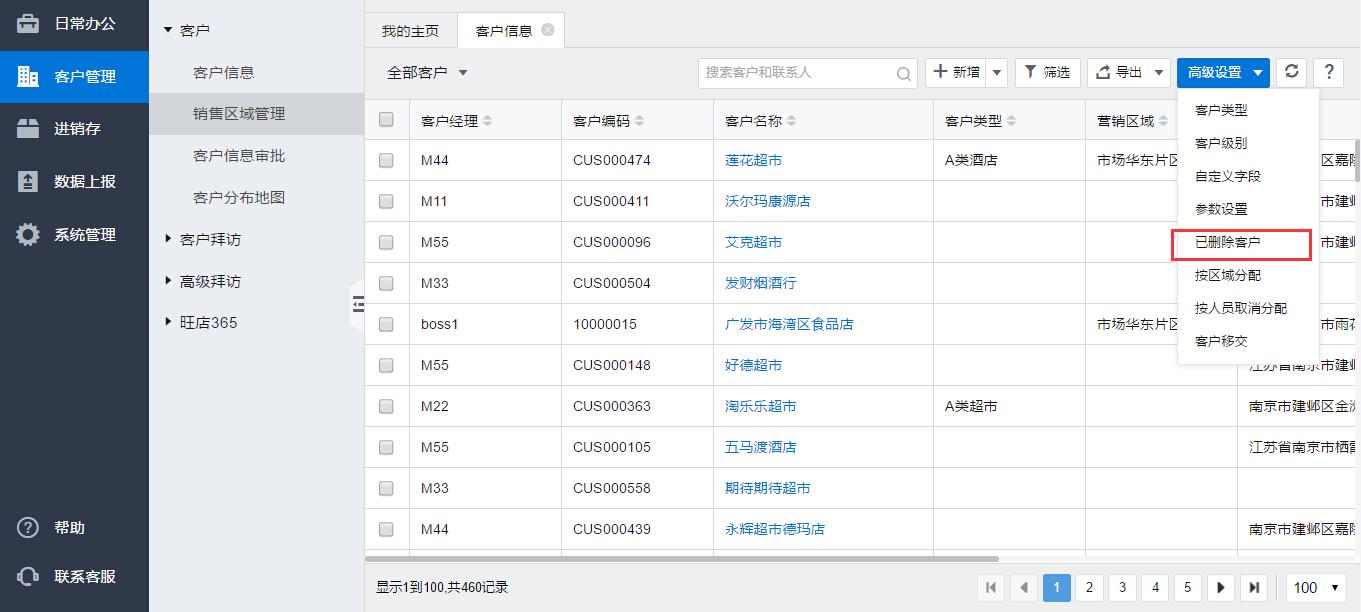This screenshot has width=1361, height=612.
Task: Go to the last page of records
Action: (x=1254, y=588)
